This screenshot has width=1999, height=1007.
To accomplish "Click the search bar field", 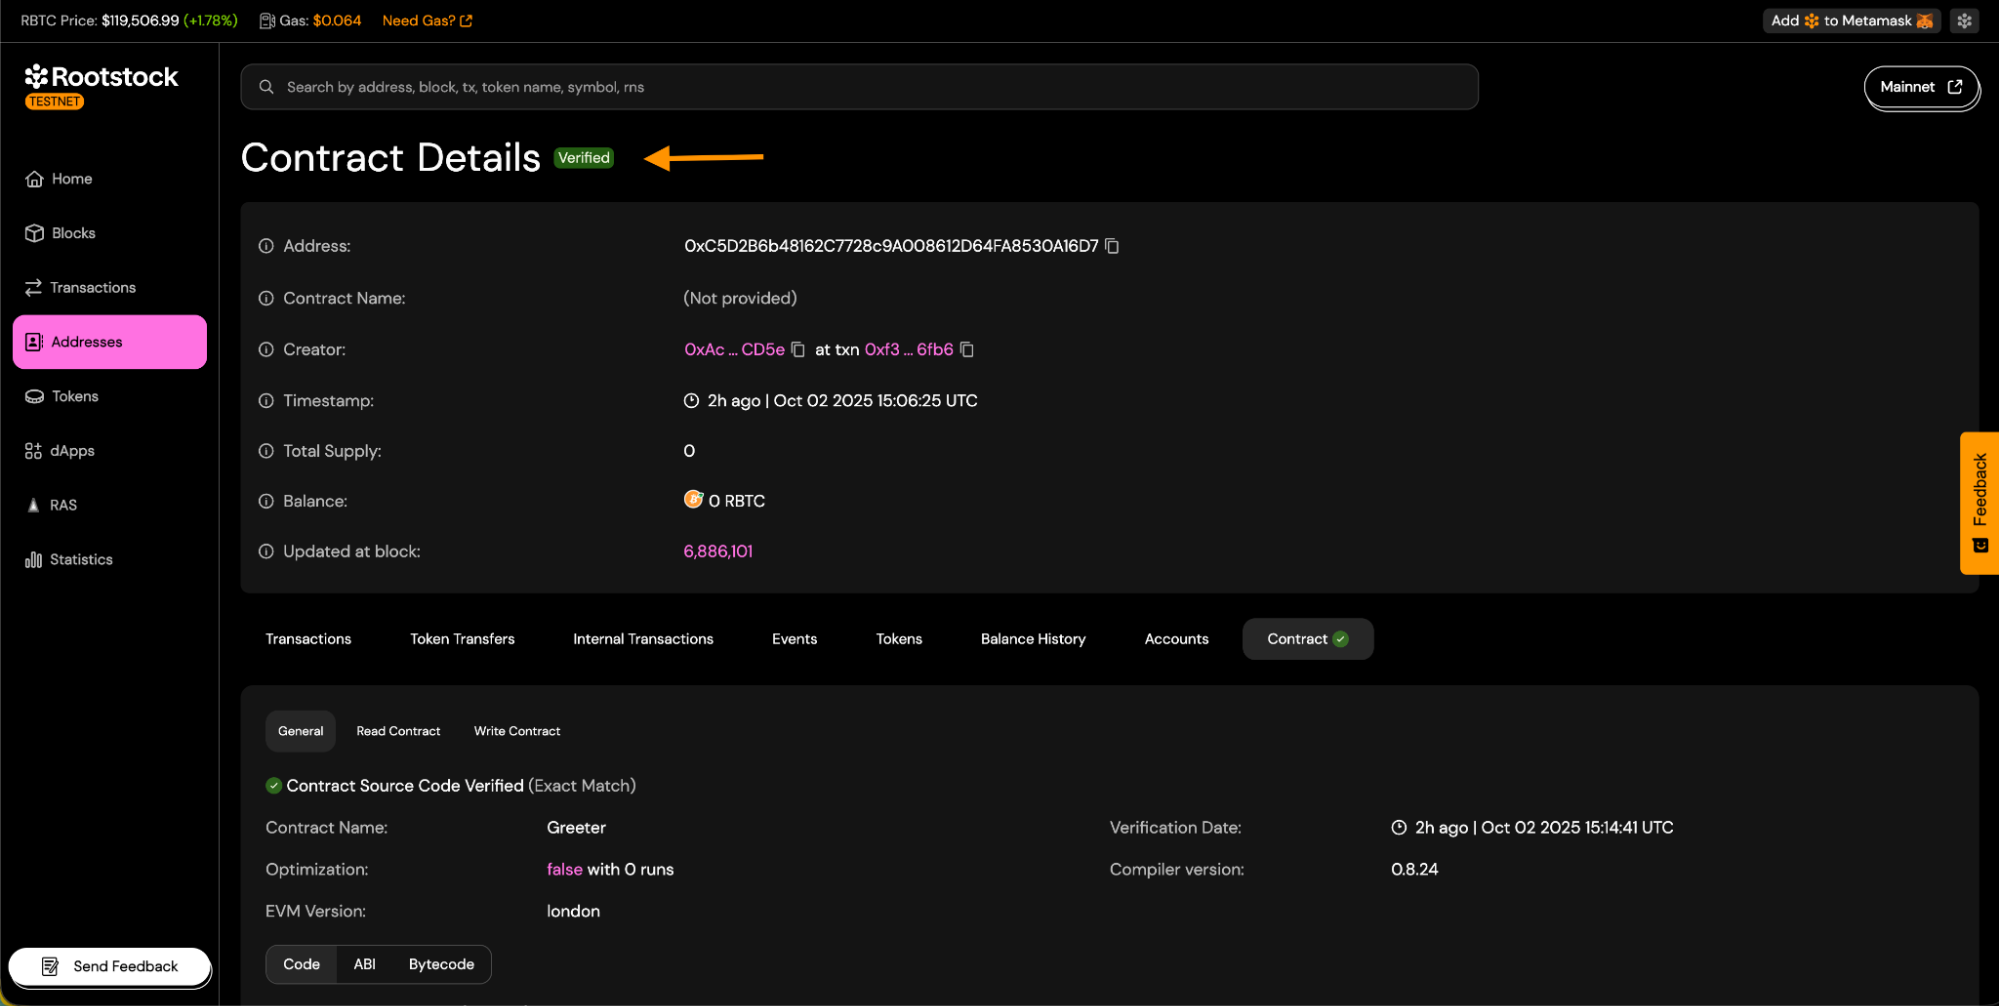I will point(858,87).
